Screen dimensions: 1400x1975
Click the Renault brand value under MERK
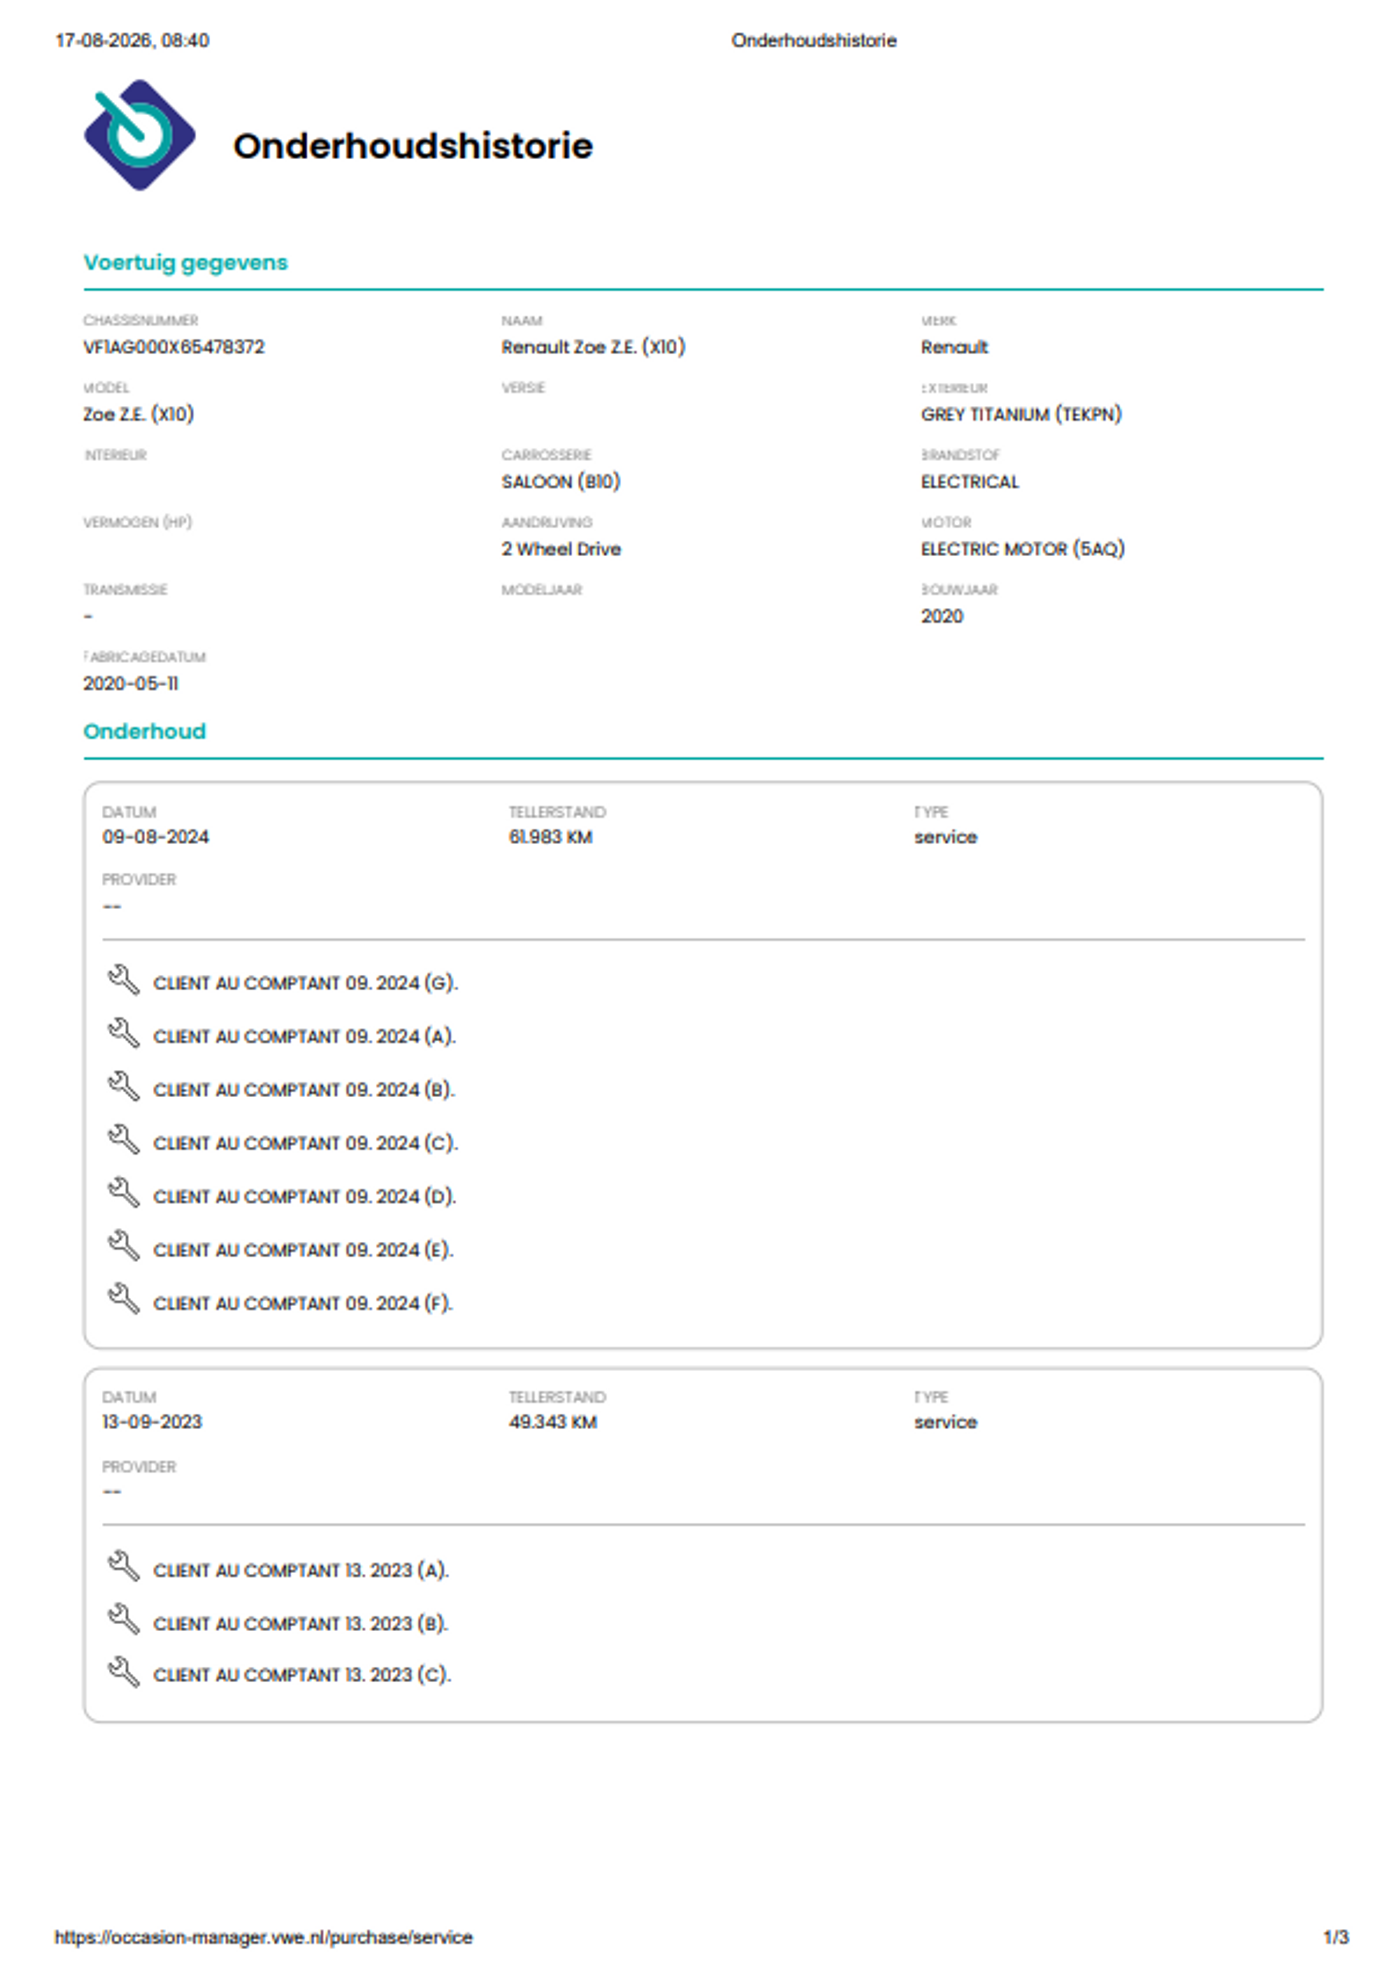(954, 347)
